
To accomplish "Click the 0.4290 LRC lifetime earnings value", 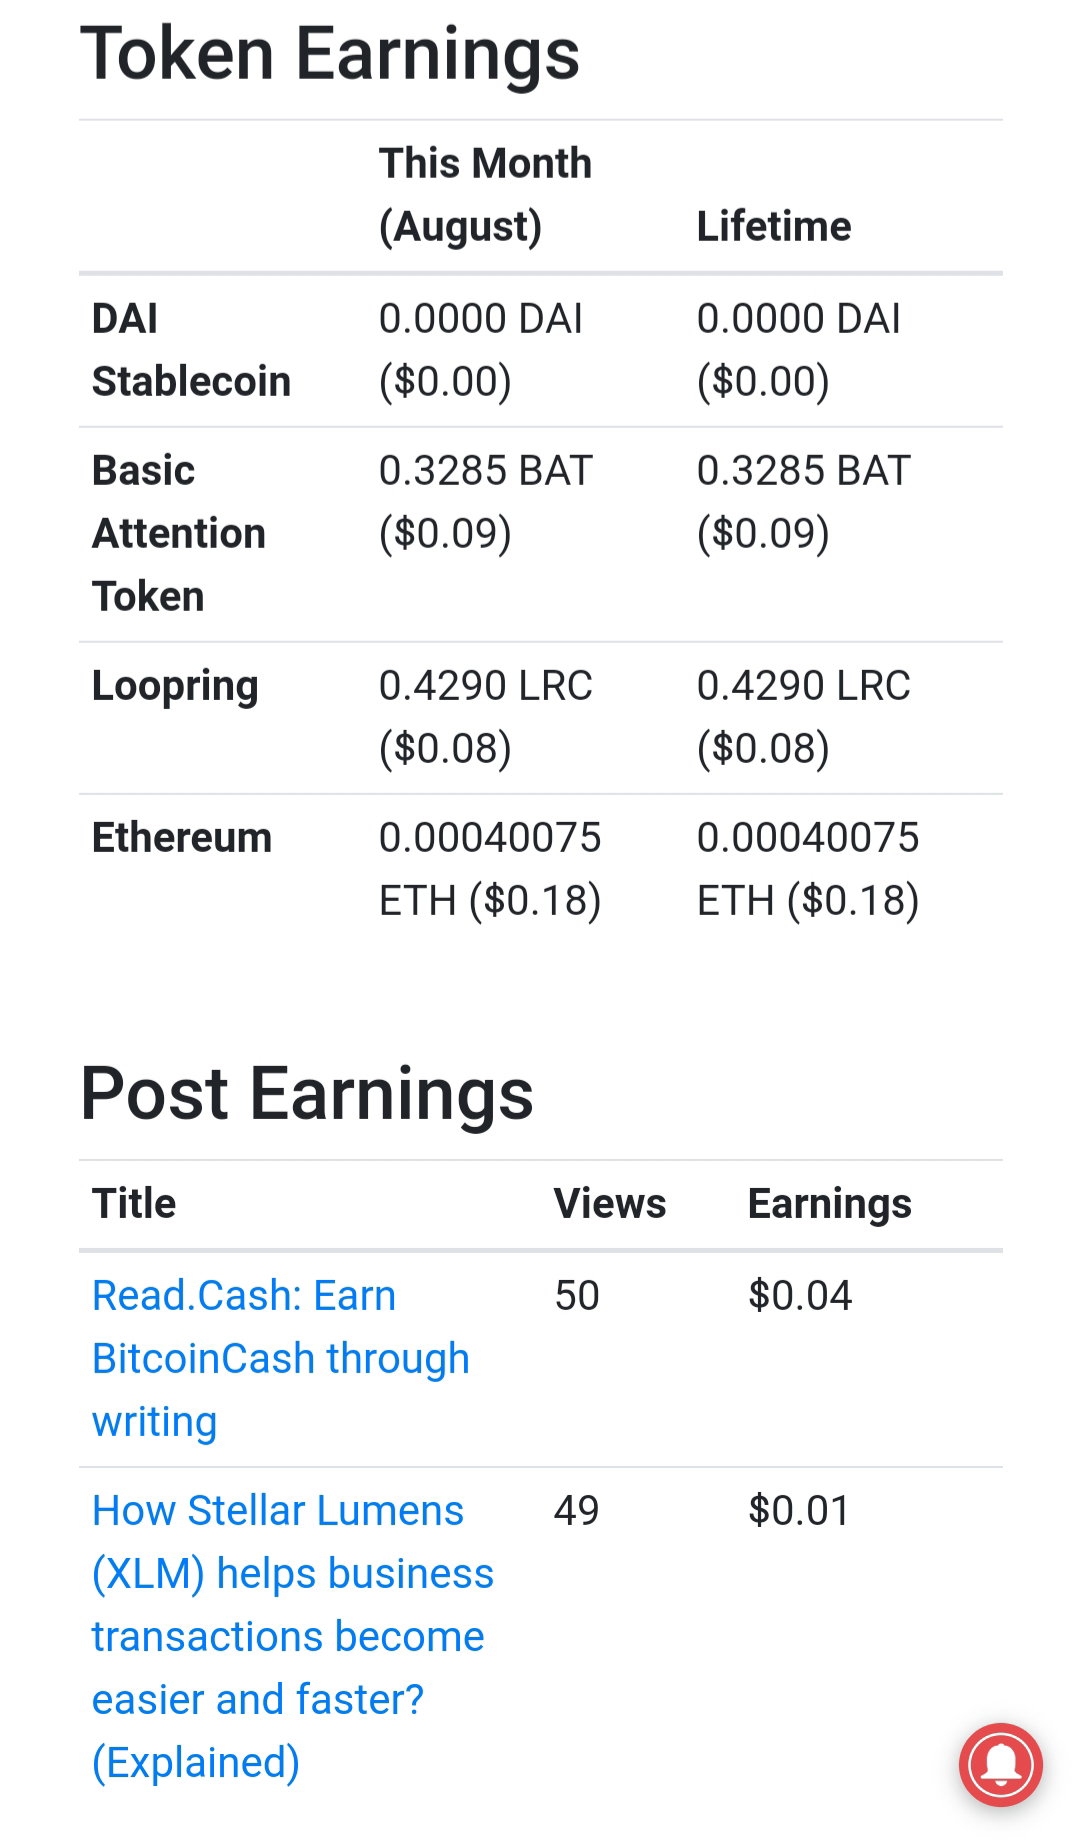I will (x=804, y=717).
